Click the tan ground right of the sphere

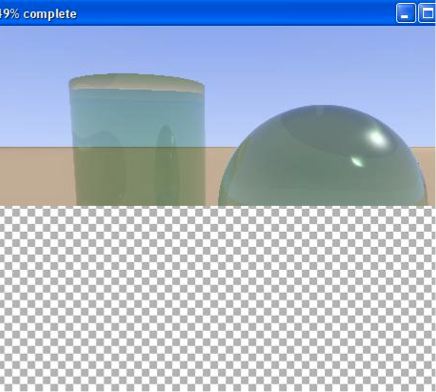tap(430, 167)
